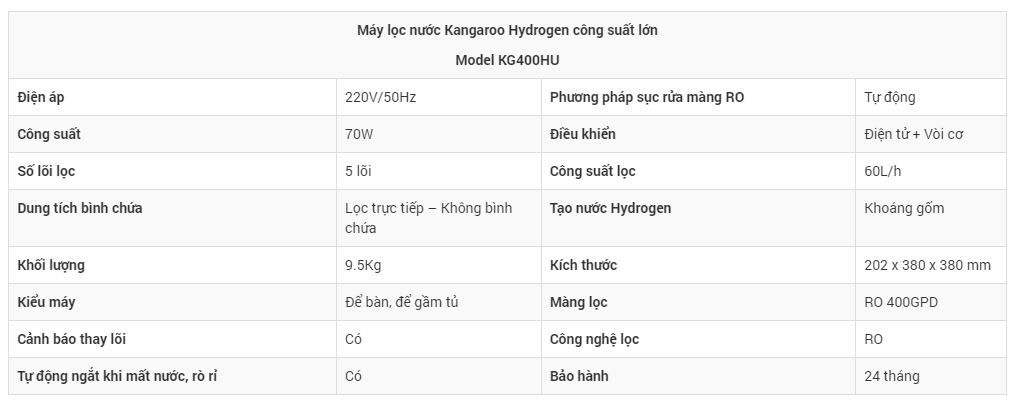The image size is (1017, 403).
Task: Click the '9.5Kg' weight value
Action: [362, 265]
